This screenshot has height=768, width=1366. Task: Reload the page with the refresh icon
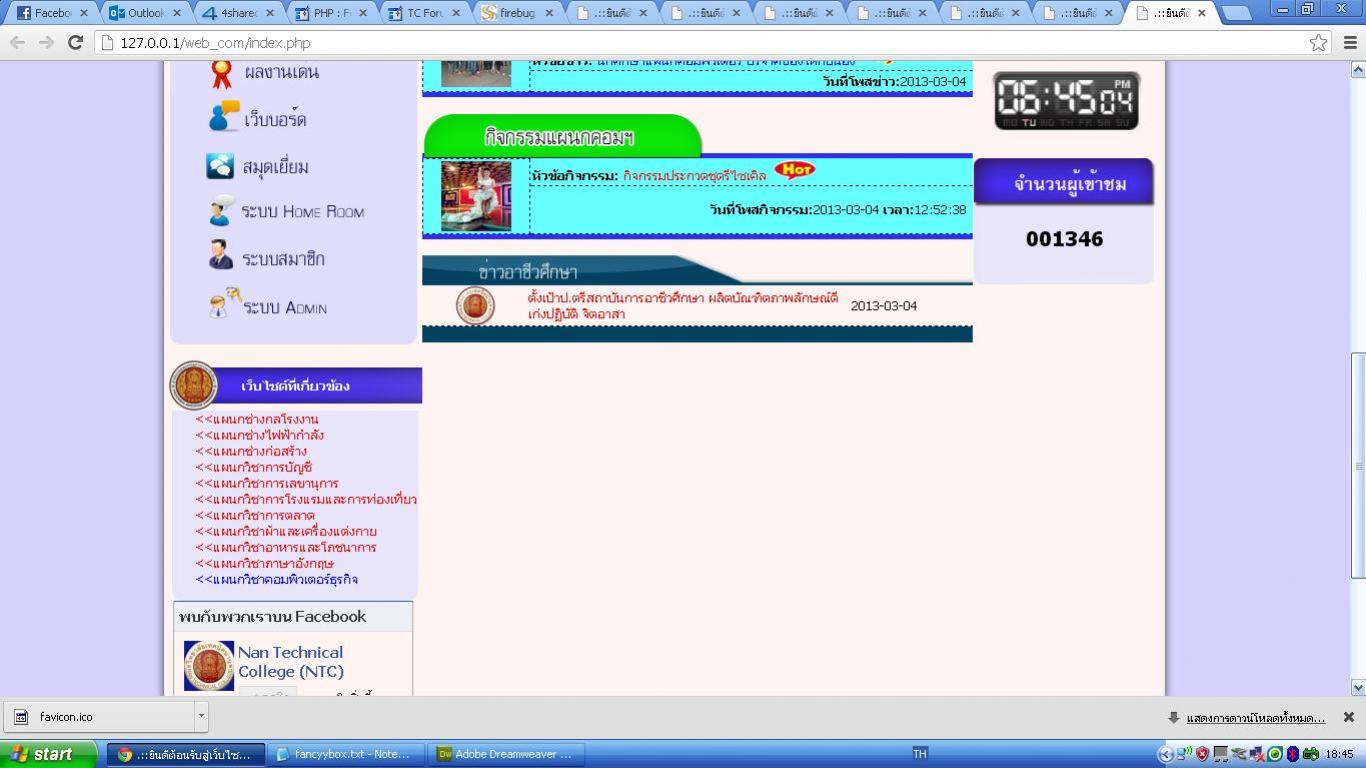pos(75,43)
